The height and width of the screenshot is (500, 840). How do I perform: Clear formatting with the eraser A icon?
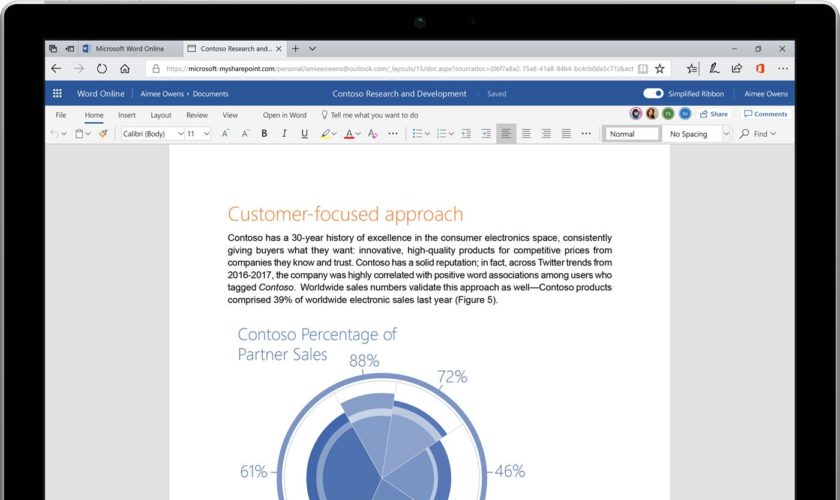click(x=372, y=134)
